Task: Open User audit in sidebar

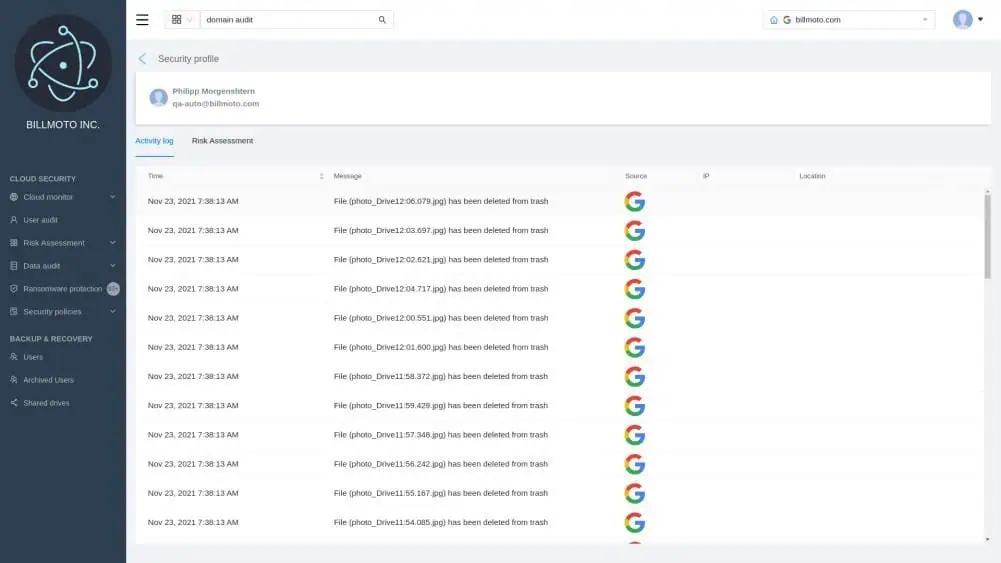Action: coord(40,220)
